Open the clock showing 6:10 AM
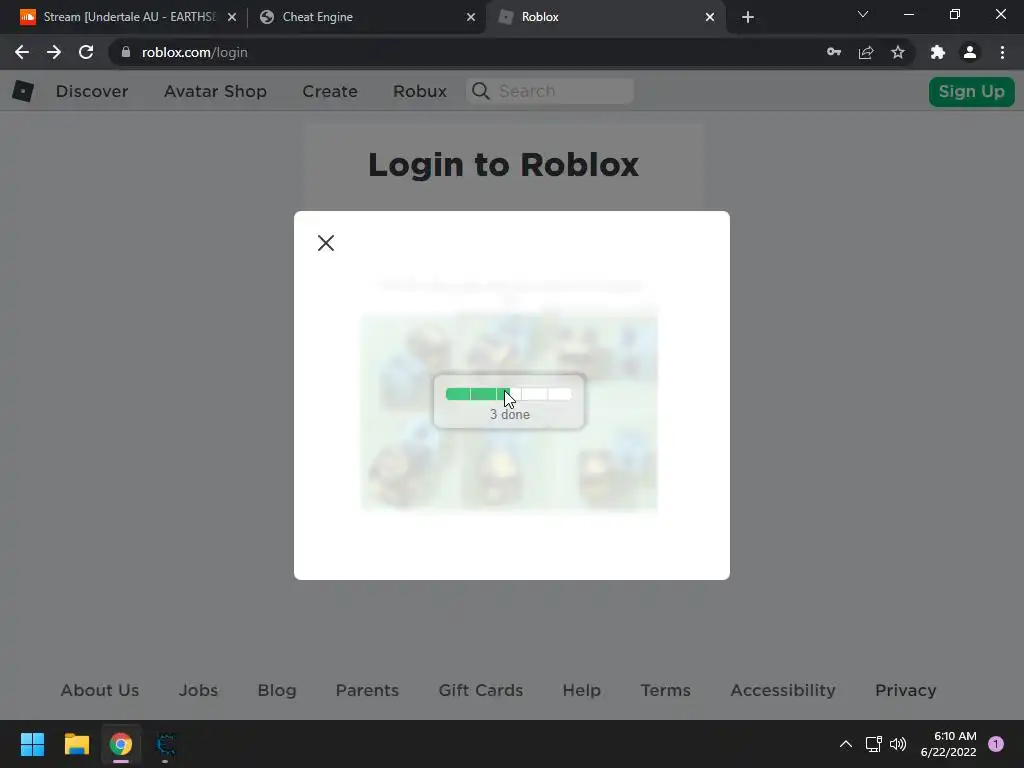Screen dimensions: 1024x768 [949, 744]
